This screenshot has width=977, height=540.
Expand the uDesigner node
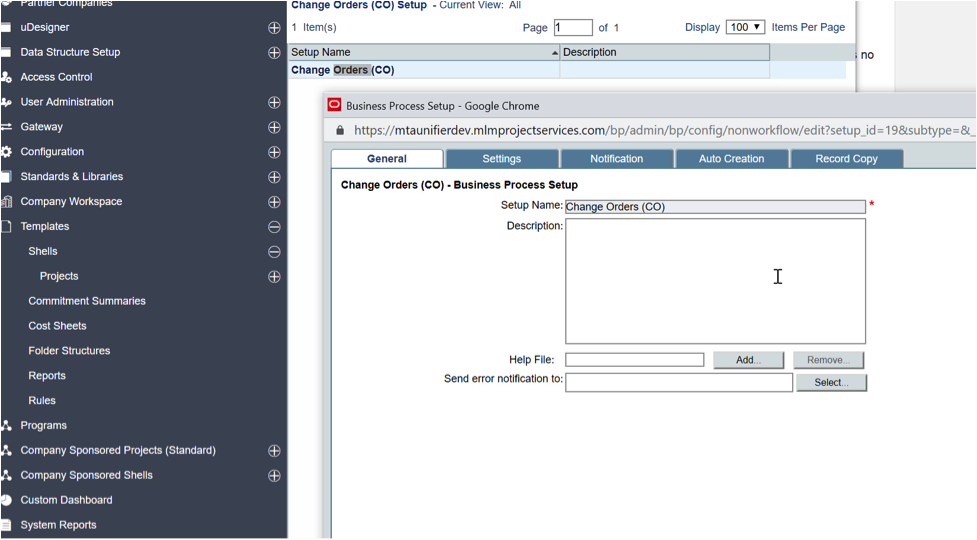274,27
